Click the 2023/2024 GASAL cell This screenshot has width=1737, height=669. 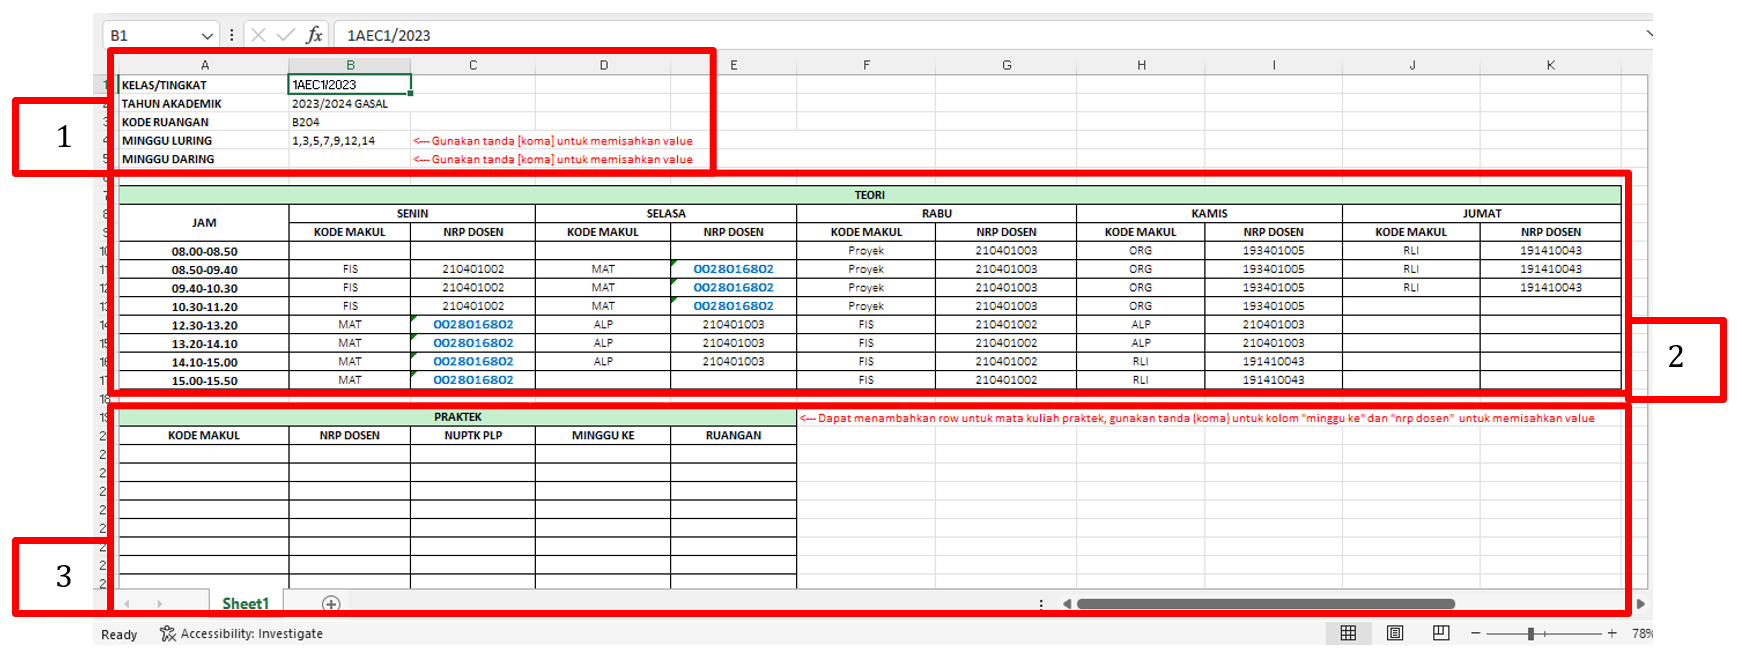click(x=350, y=103)
